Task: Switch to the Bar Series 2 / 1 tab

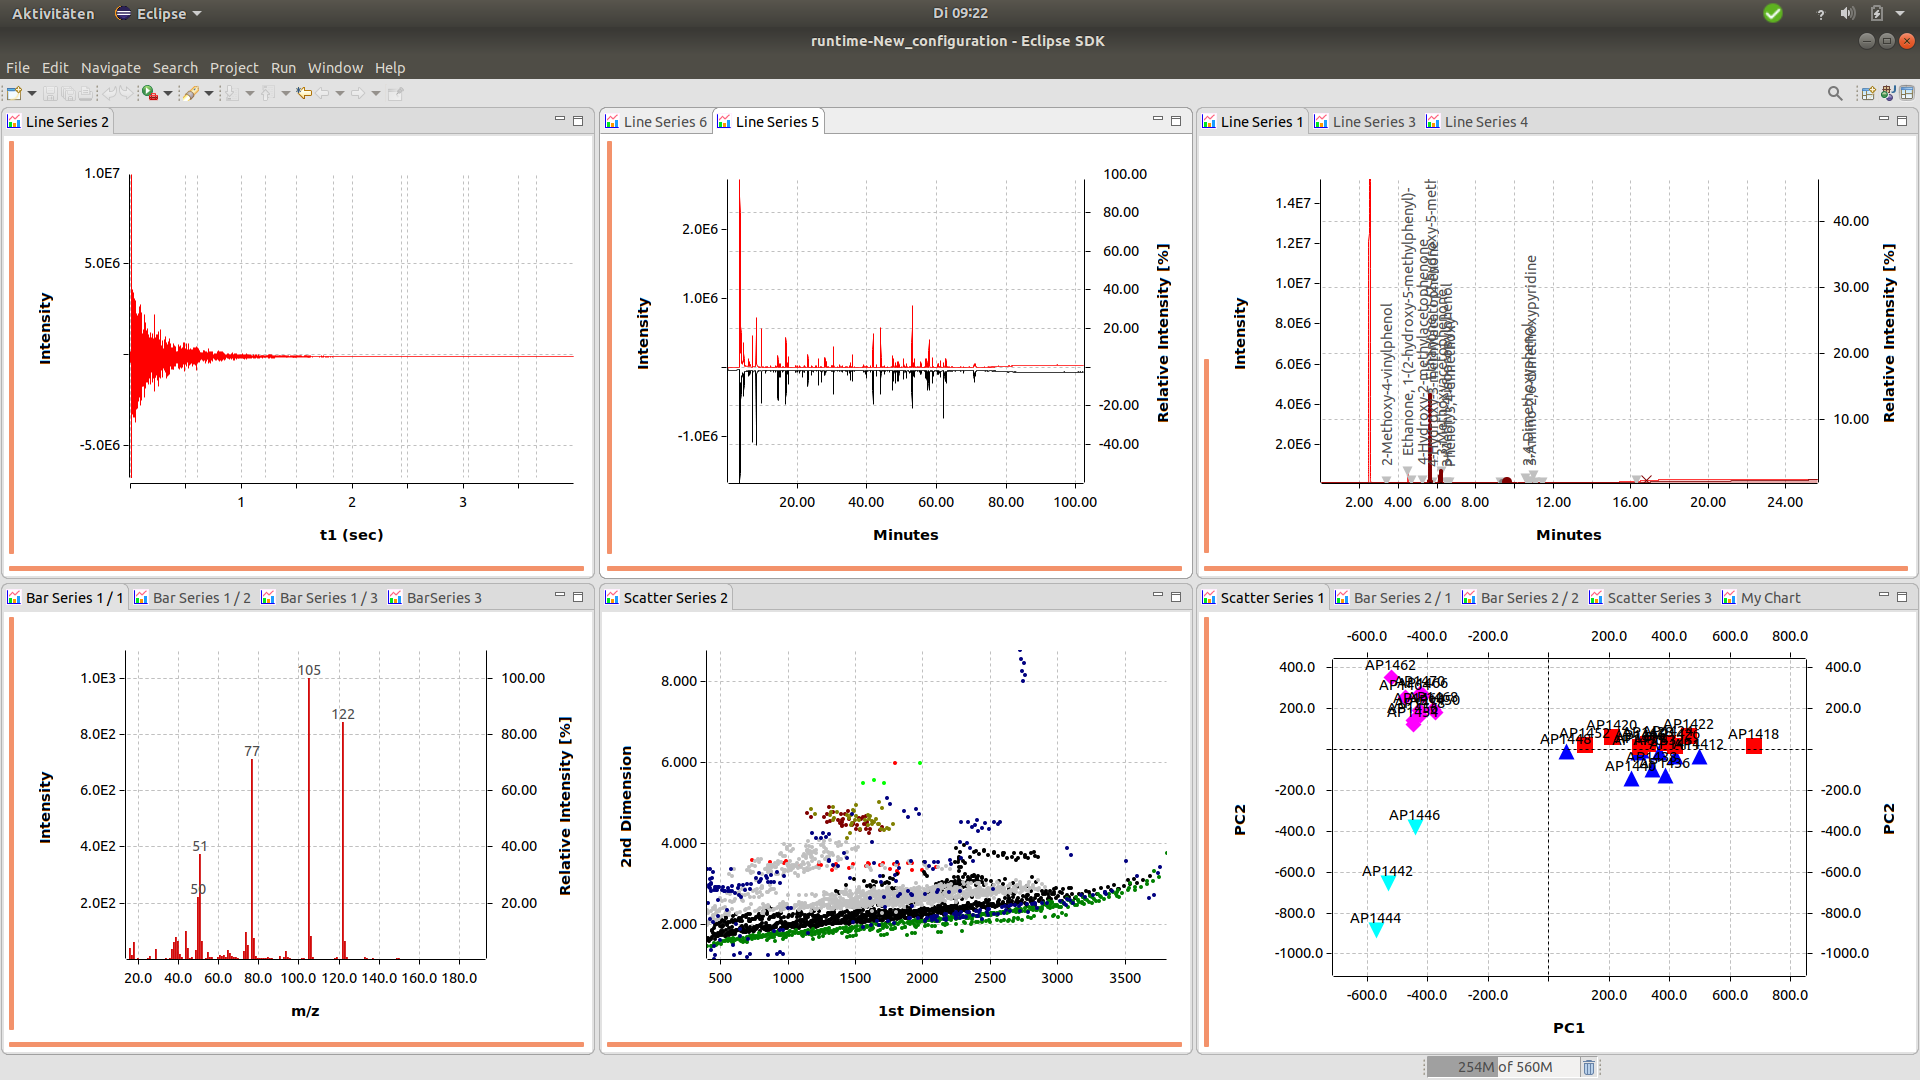Action: point(1393,598)
